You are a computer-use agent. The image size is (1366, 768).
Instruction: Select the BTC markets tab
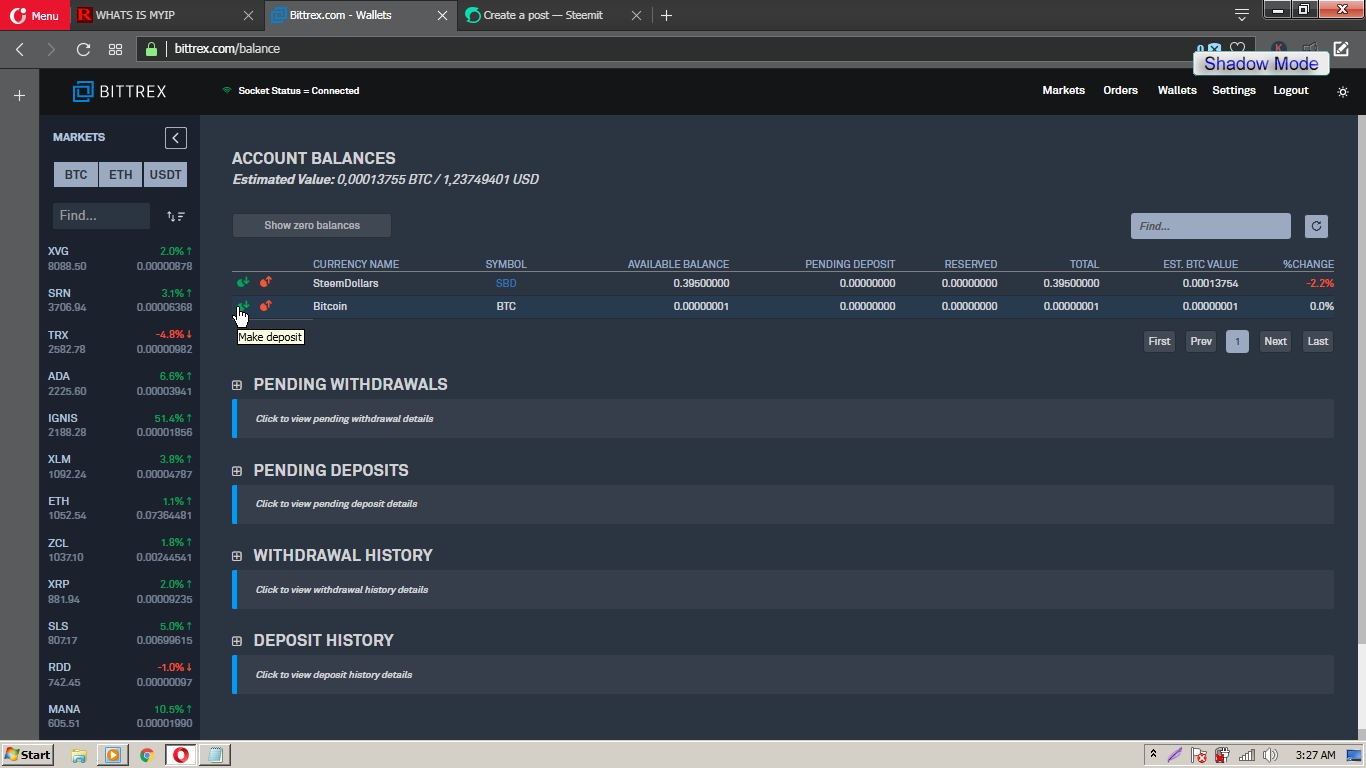click(x=76, y=175)
